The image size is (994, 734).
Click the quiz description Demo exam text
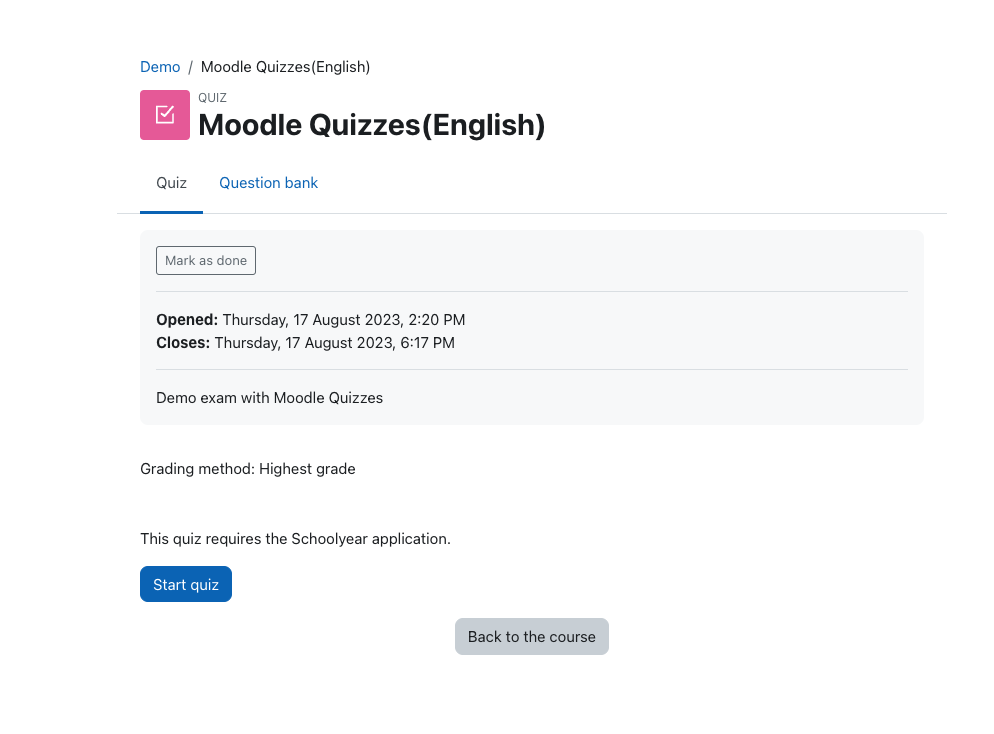coord(269,397)
